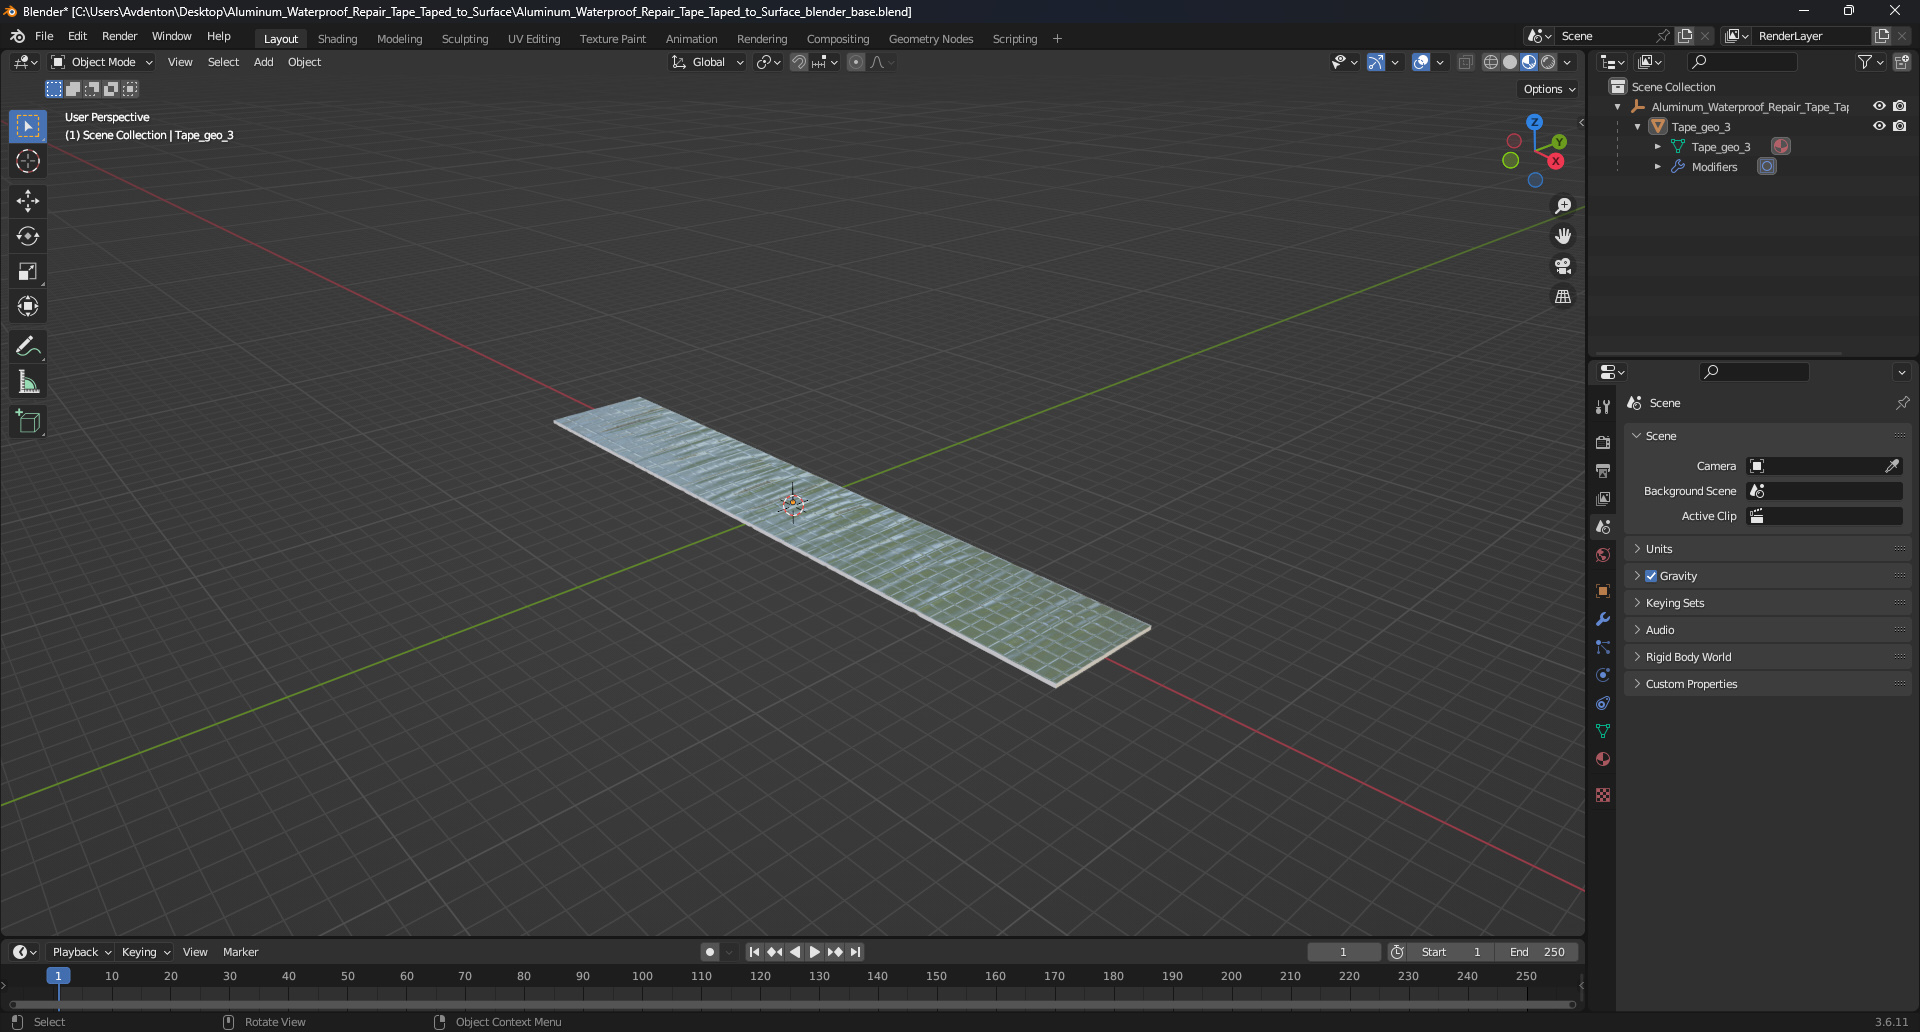The image size is (1920, 1032).
Task: Click the End frame 250 field
Action: click(x=1537, y=952)
